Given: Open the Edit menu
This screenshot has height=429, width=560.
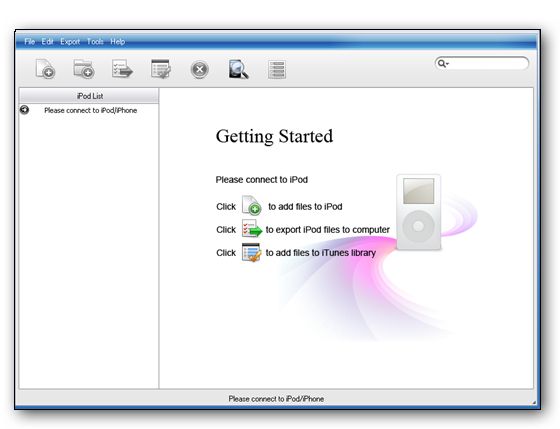Looking at the screenshot, I should 47,41.
